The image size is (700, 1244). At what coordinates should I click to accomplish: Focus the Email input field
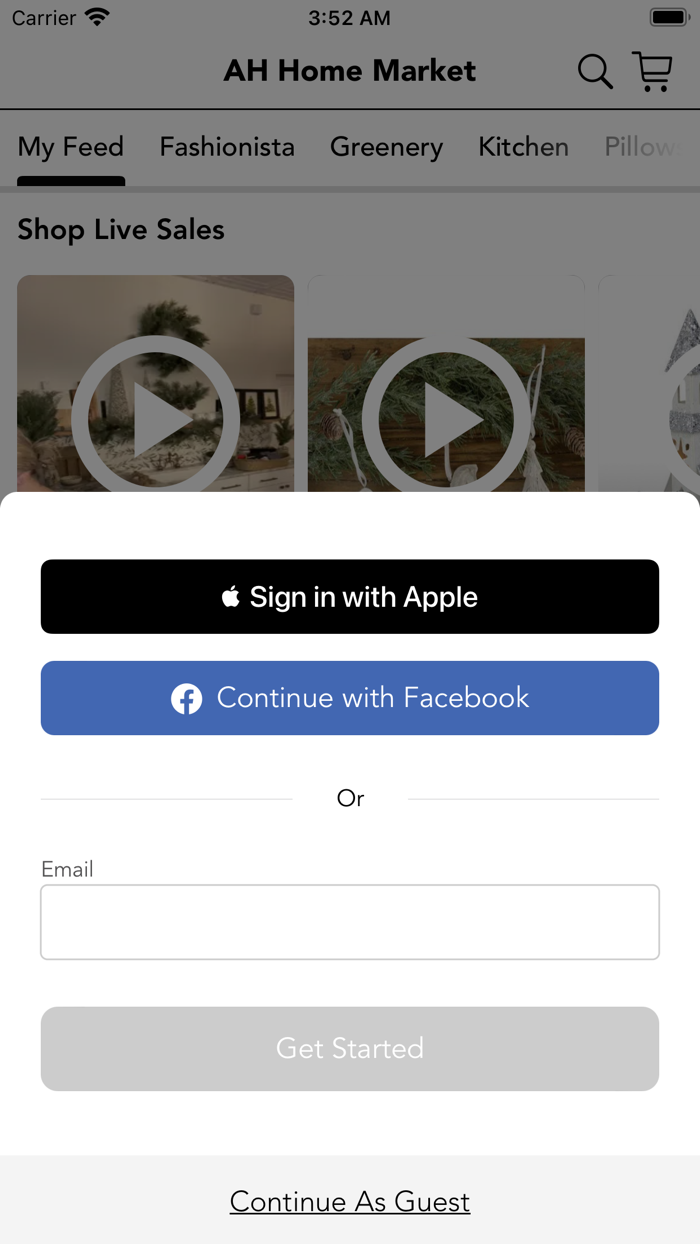(x=350, y=922)
